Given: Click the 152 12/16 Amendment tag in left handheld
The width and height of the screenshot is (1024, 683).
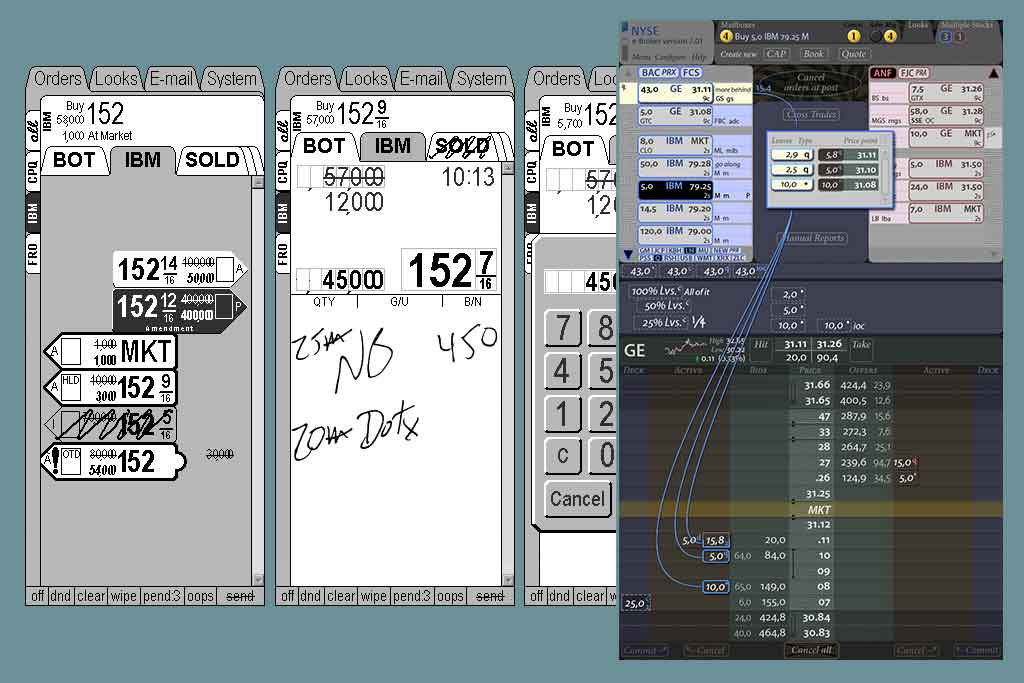Looking at the screenshot, I should point(179,309).
